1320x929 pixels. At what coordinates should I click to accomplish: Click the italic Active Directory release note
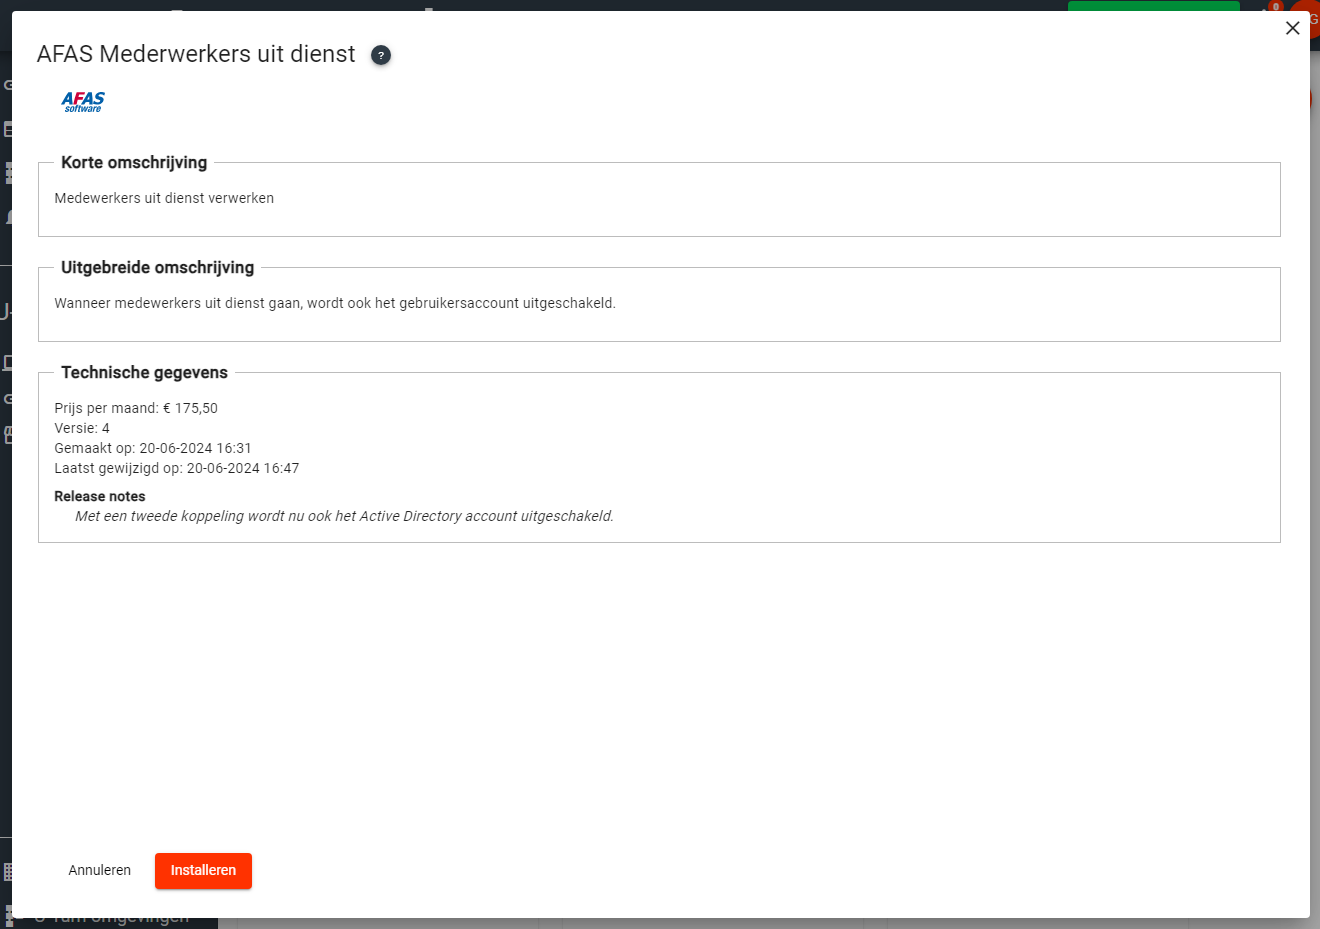tap(344, 516)
